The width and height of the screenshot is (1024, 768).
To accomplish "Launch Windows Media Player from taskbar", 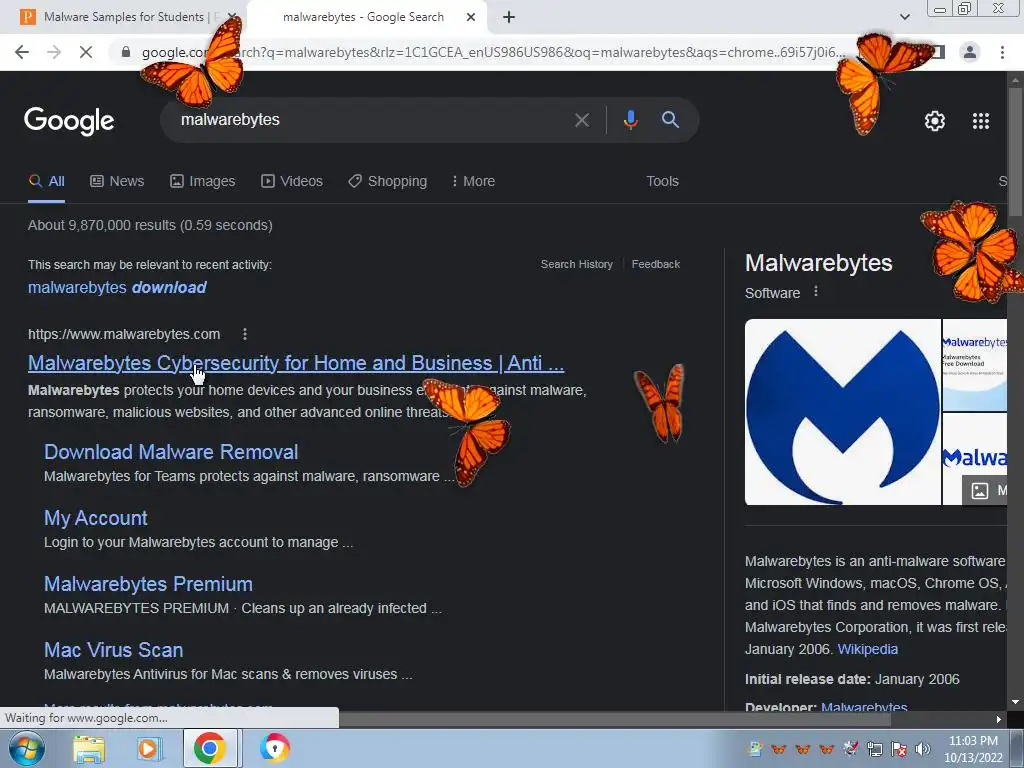I will click(149, 749).
